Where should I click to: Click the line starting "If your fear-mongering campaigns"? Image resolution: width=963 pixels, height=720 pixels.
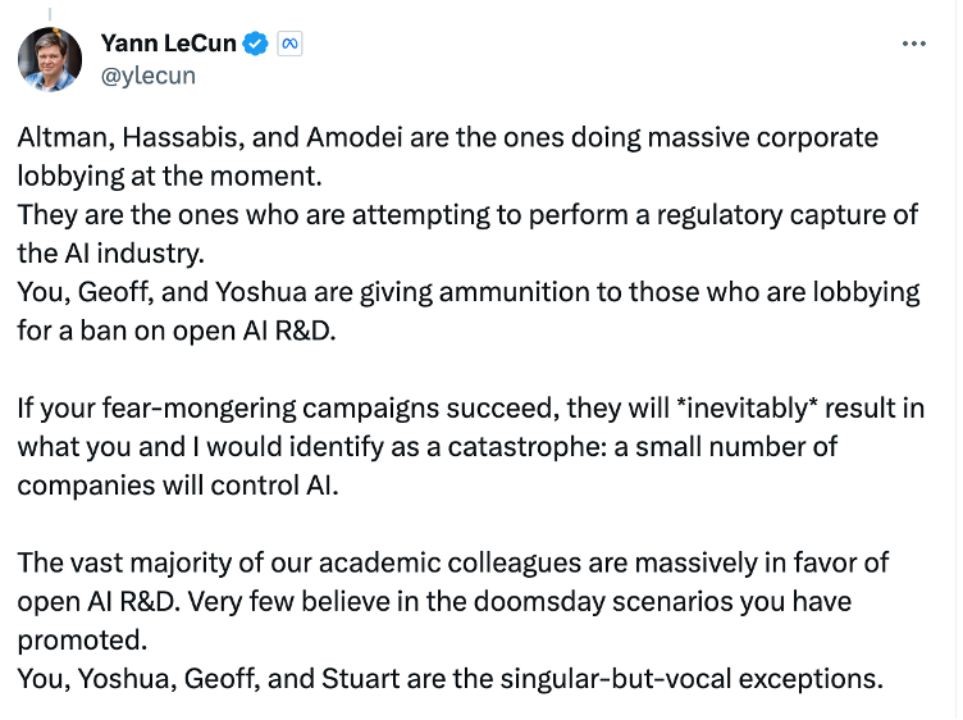pyautogui.click(x=470, y=409)
